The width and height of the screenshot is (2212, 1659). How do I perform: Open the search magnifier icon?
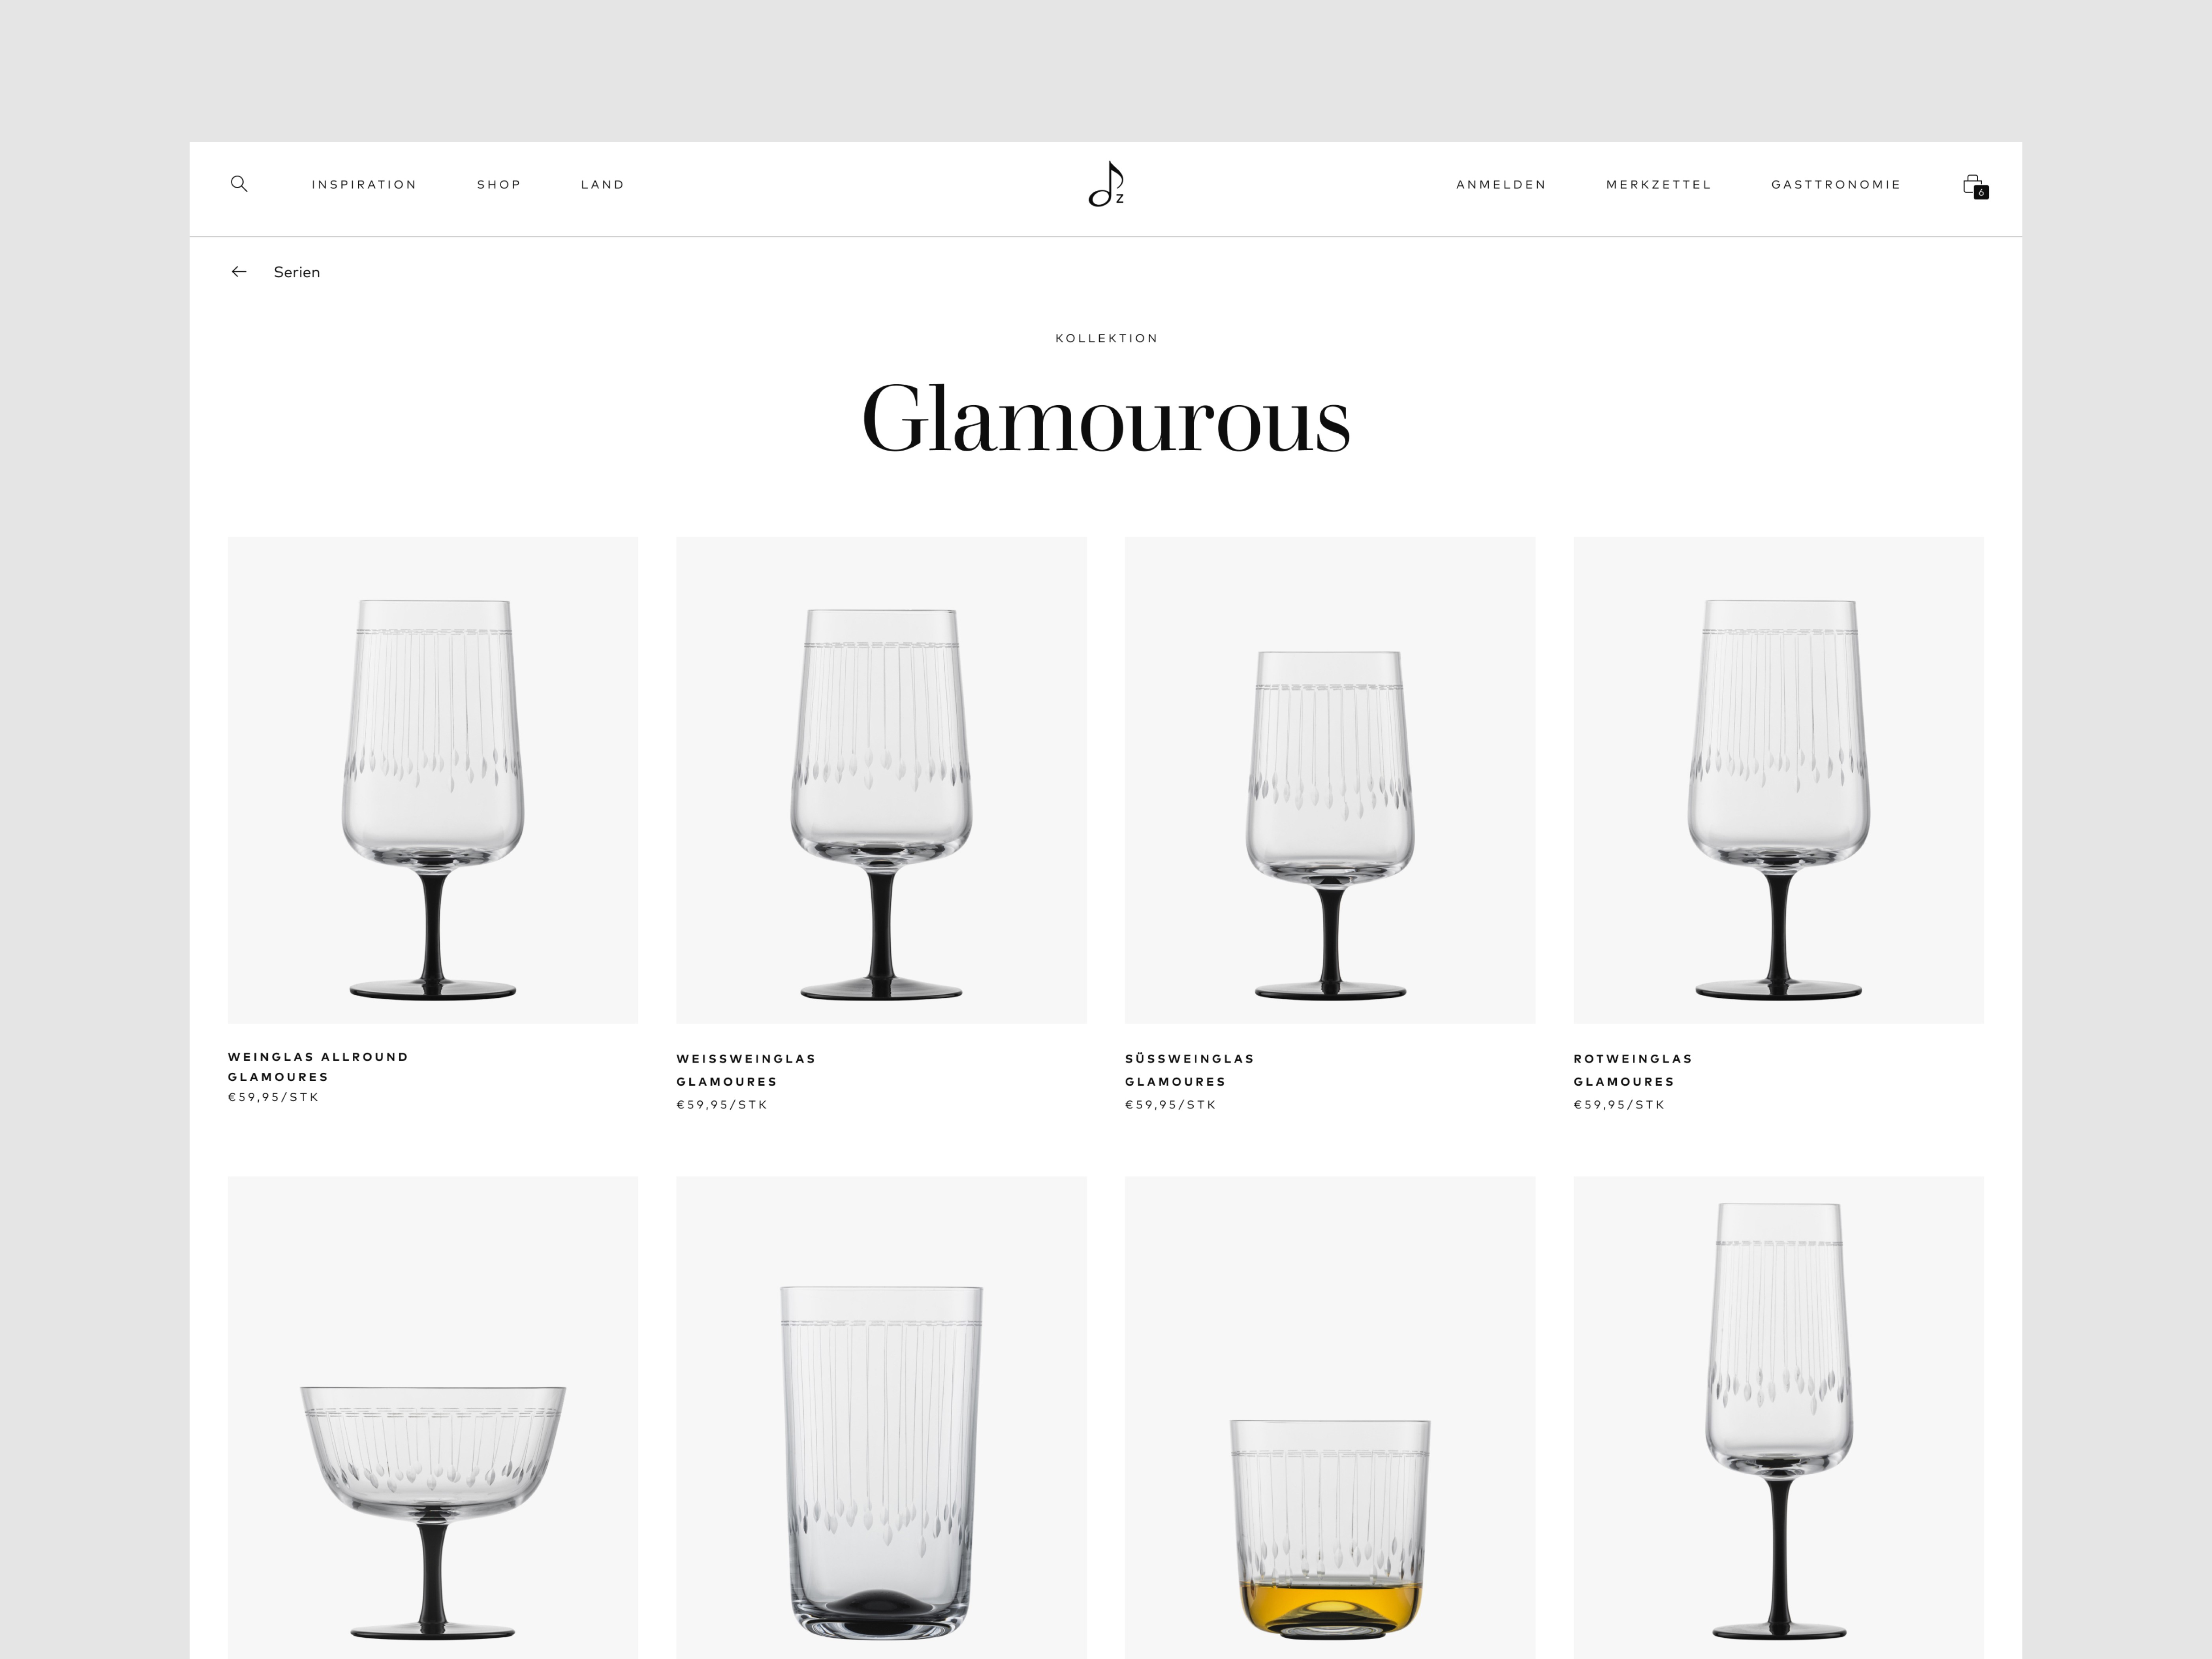pyautogui.click(x=239, y=184)
